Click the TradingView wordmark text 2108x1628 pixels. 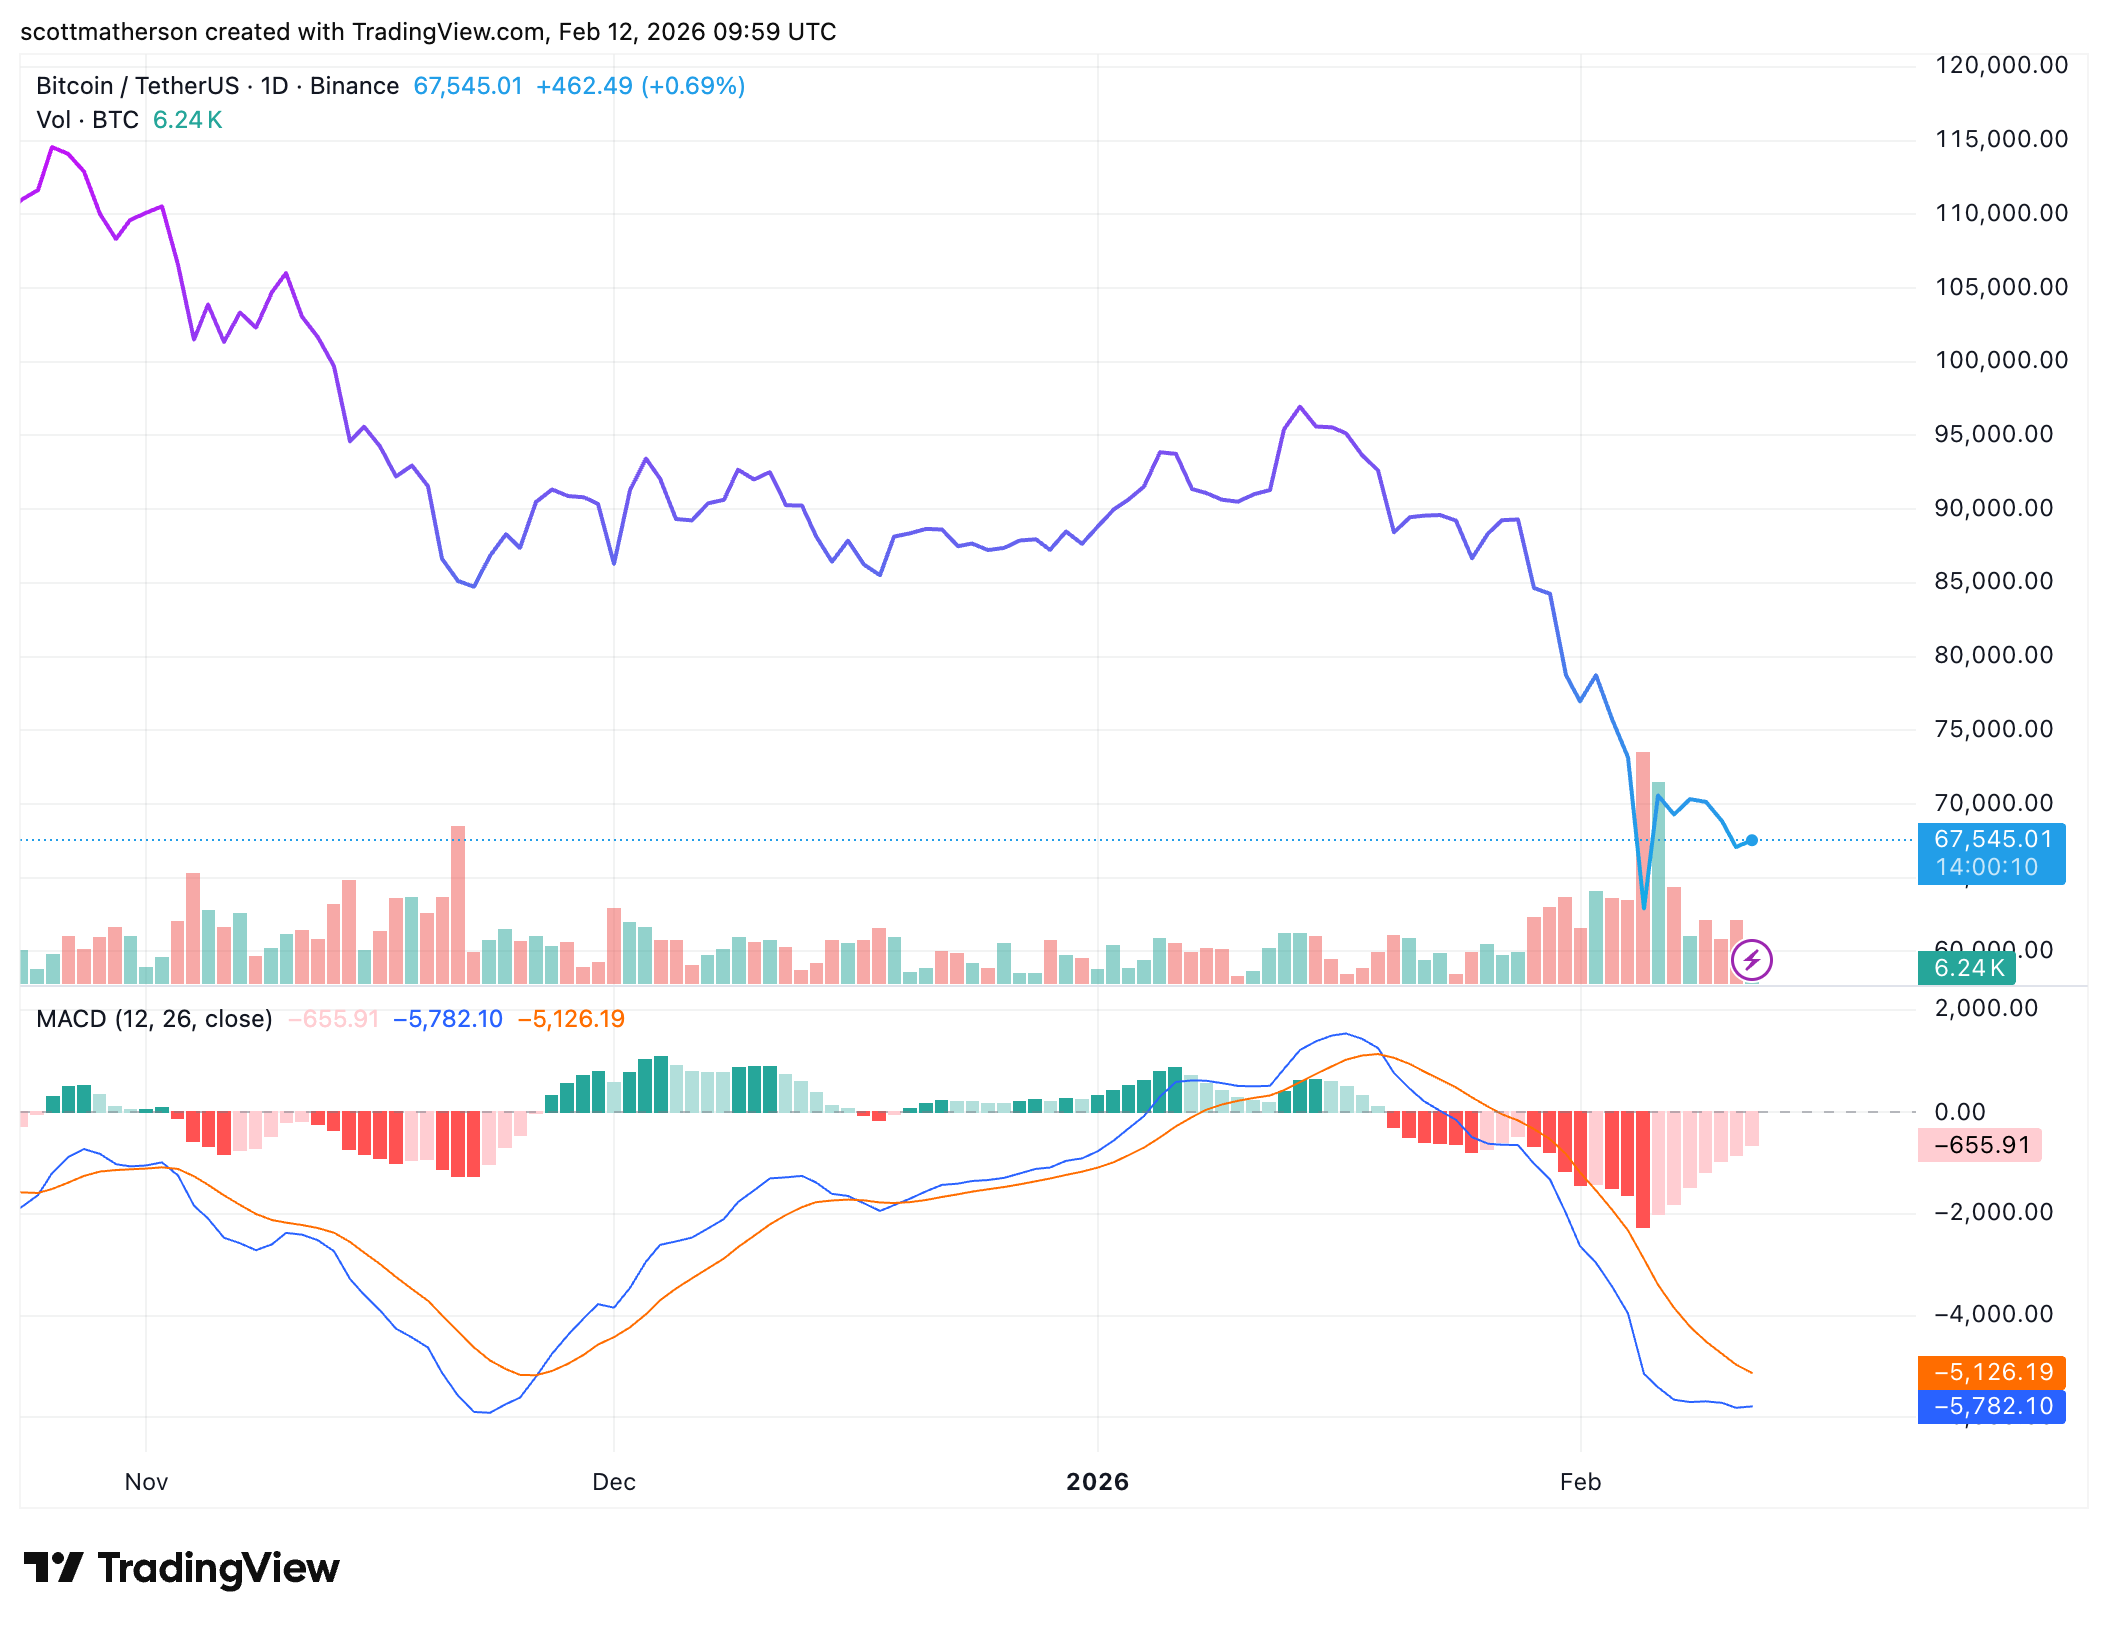coord(218,1568)
